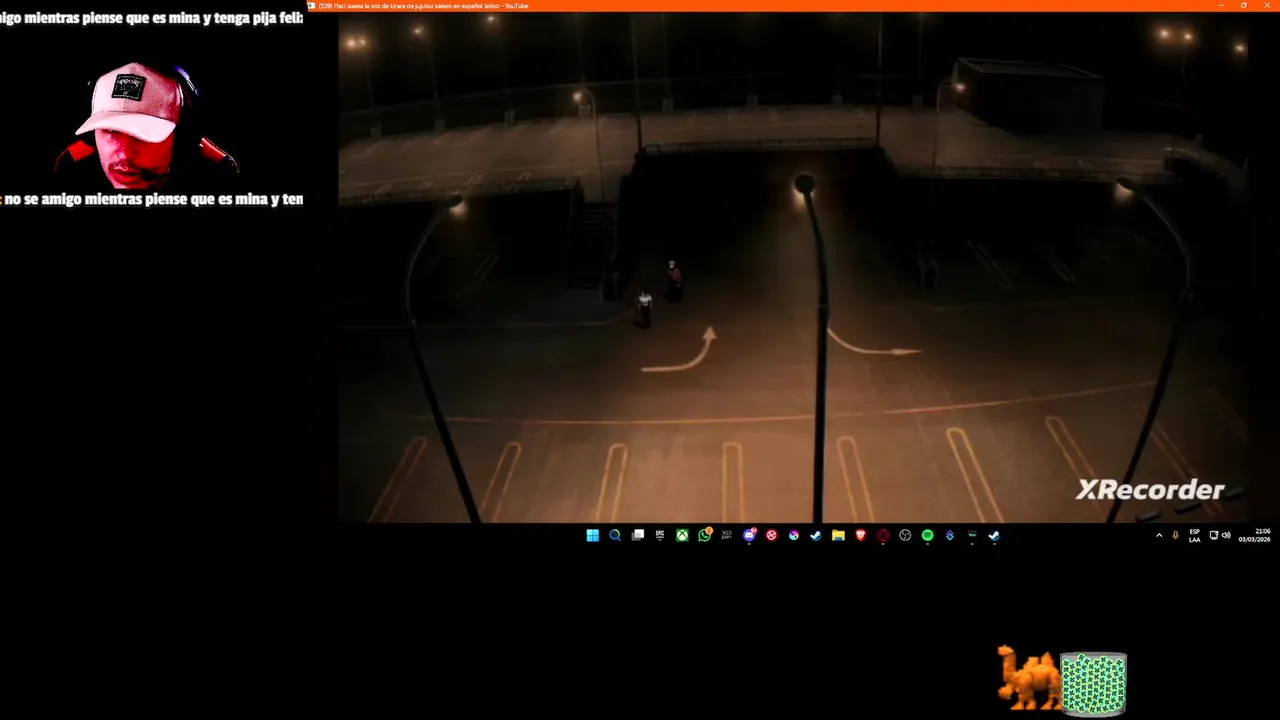
Task: Show hidden system tray icons chevron
Action: point(1159,535)
